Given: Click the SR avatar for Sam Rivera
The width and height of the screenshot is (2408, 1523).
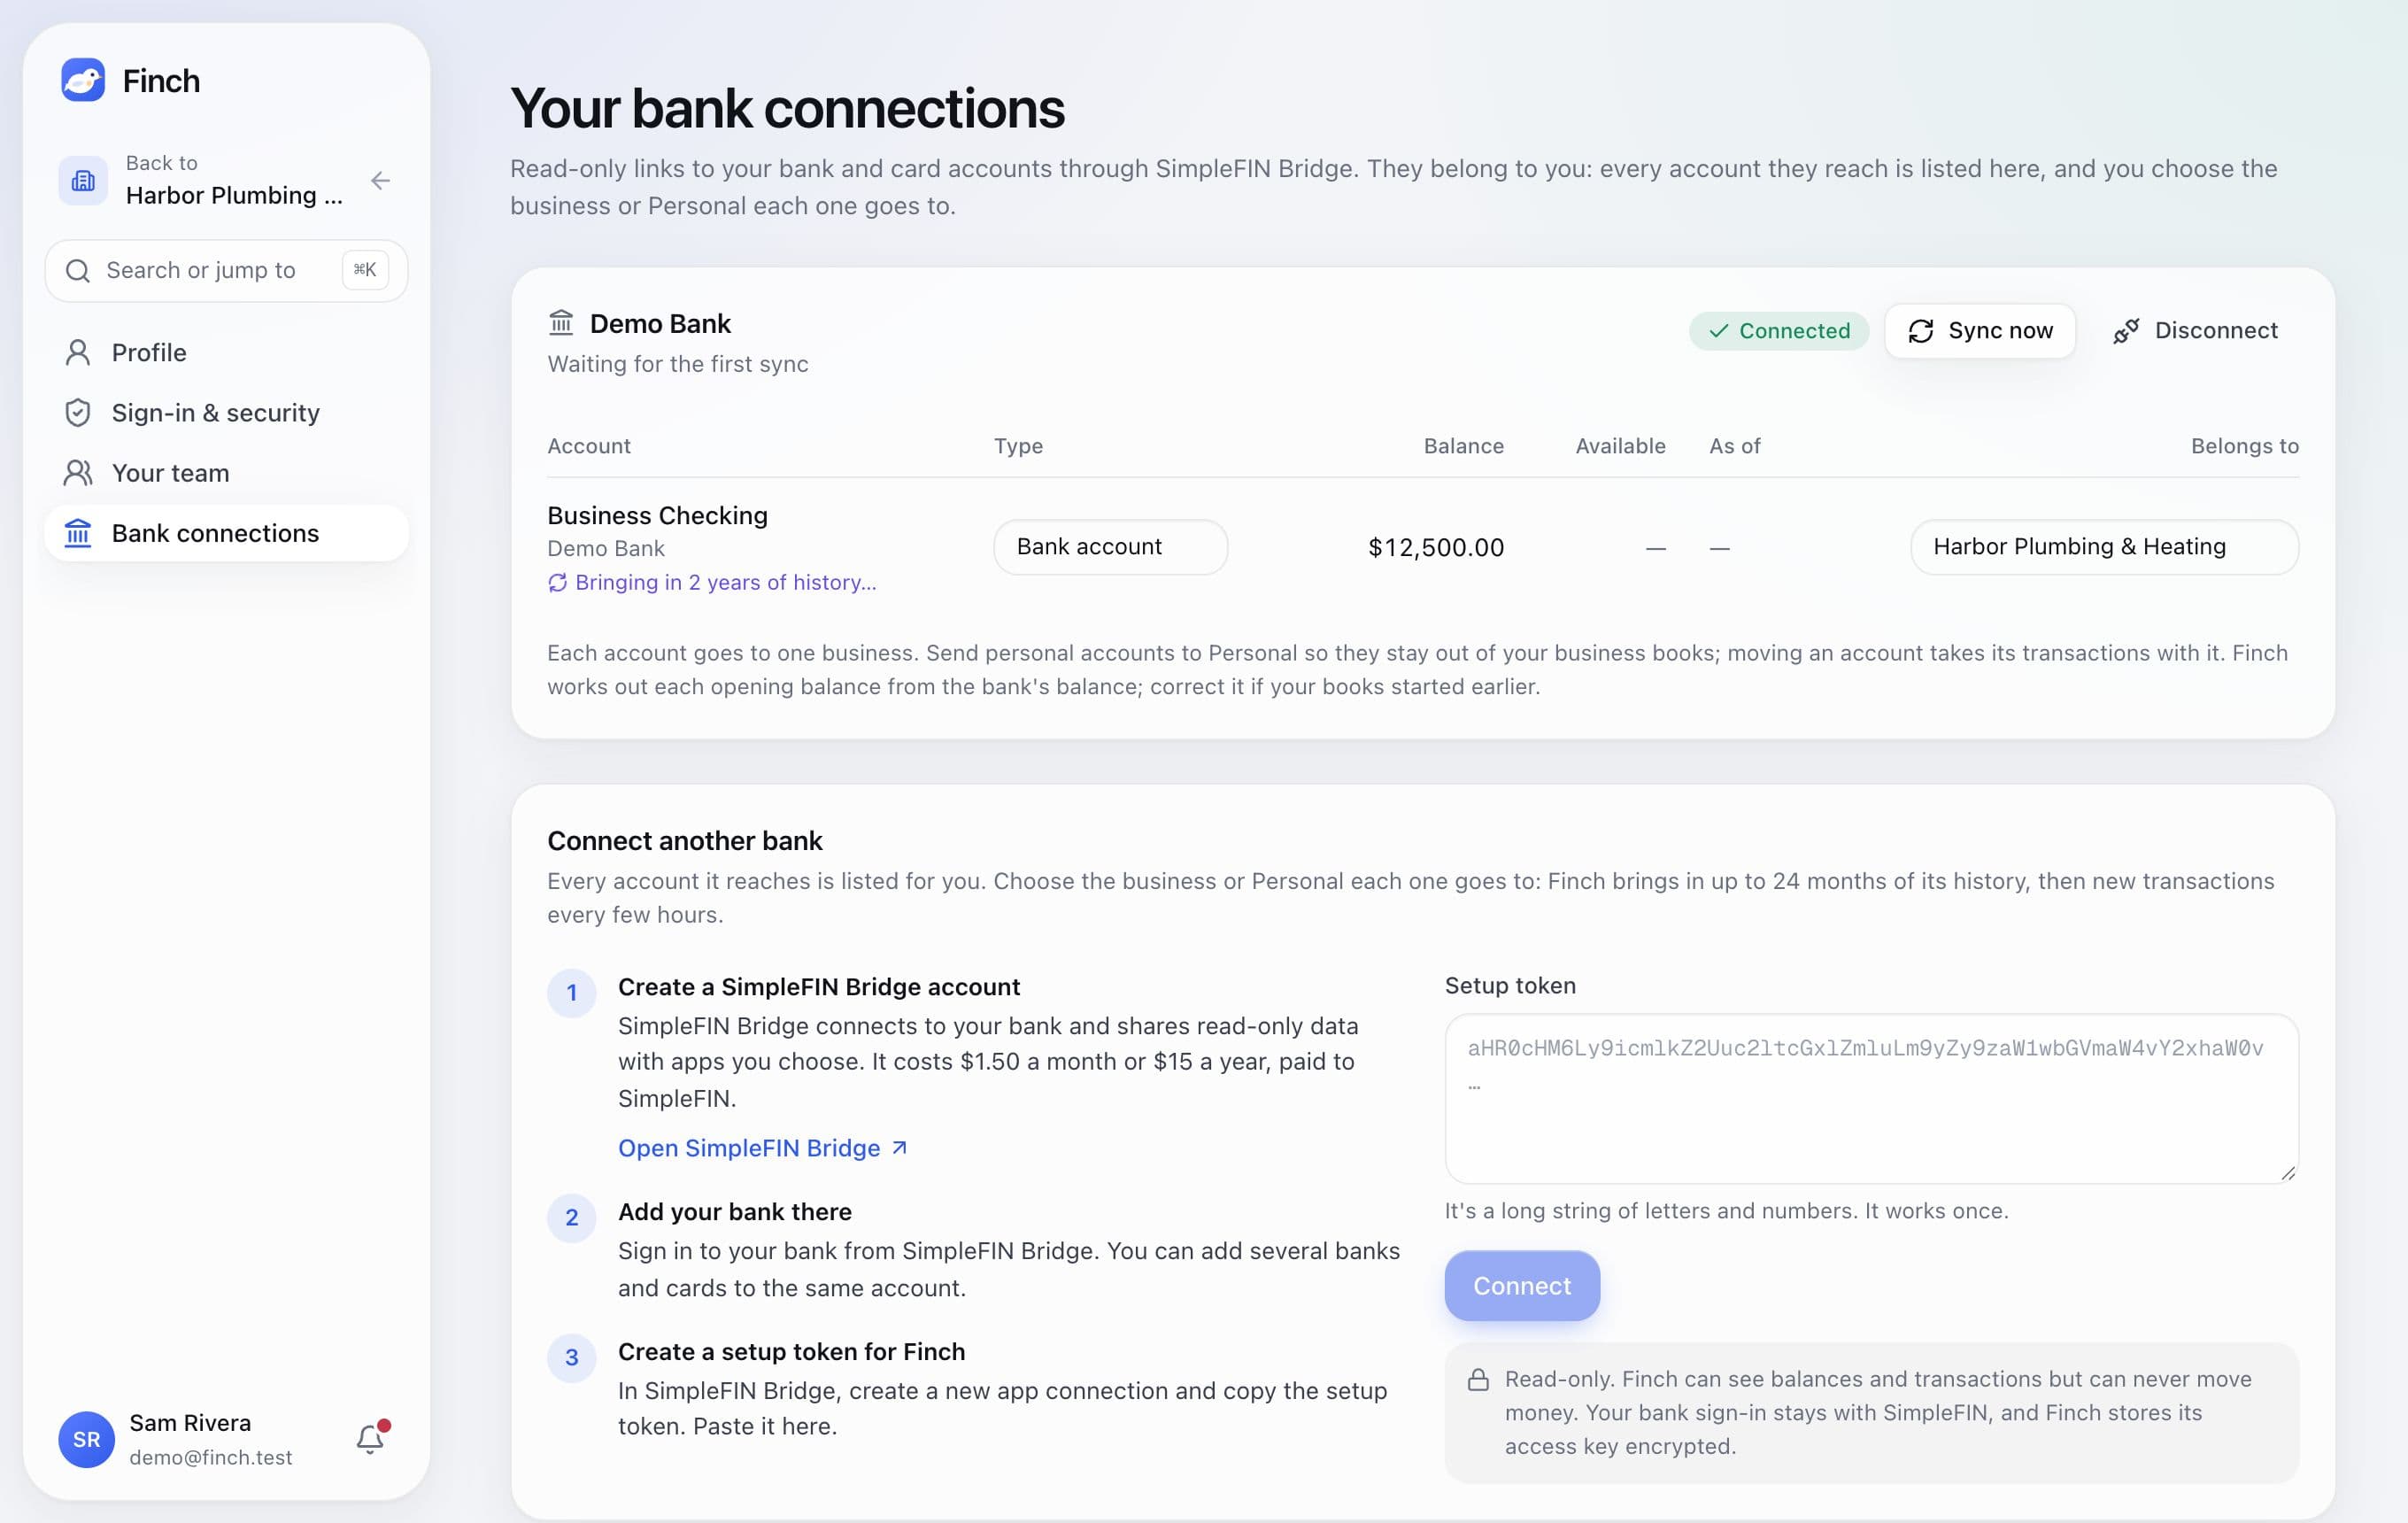Looking at the screenshot, I should pyautogui.click(x=86, y=1439).
